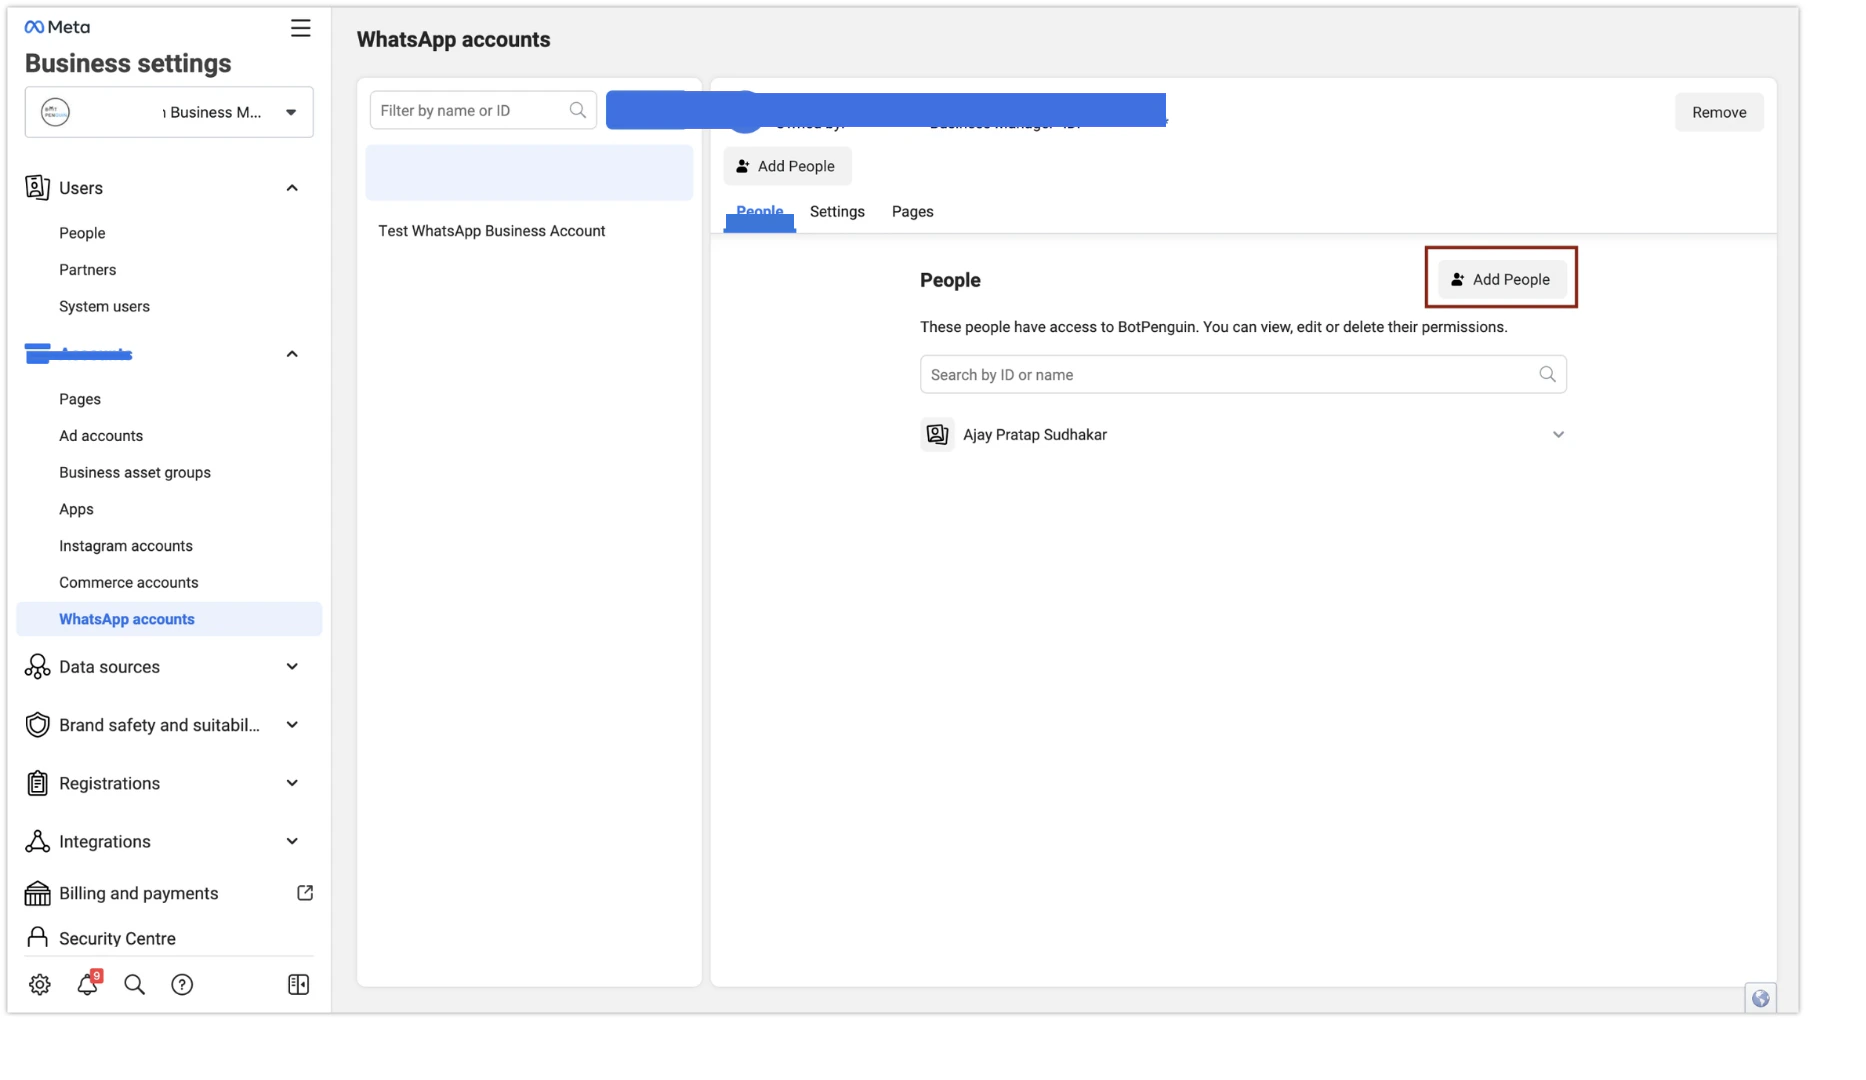Viewport: 1866px width, 1080px height.
Task: Expand the Integrations section
Action: (292, 841)
